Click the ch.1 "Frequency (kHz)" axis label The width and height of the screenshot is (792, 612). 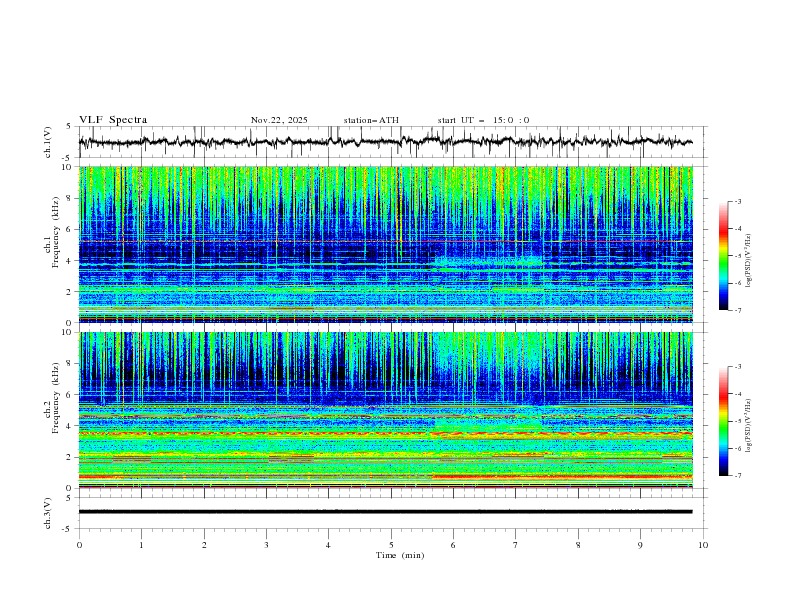pos(55,233)
